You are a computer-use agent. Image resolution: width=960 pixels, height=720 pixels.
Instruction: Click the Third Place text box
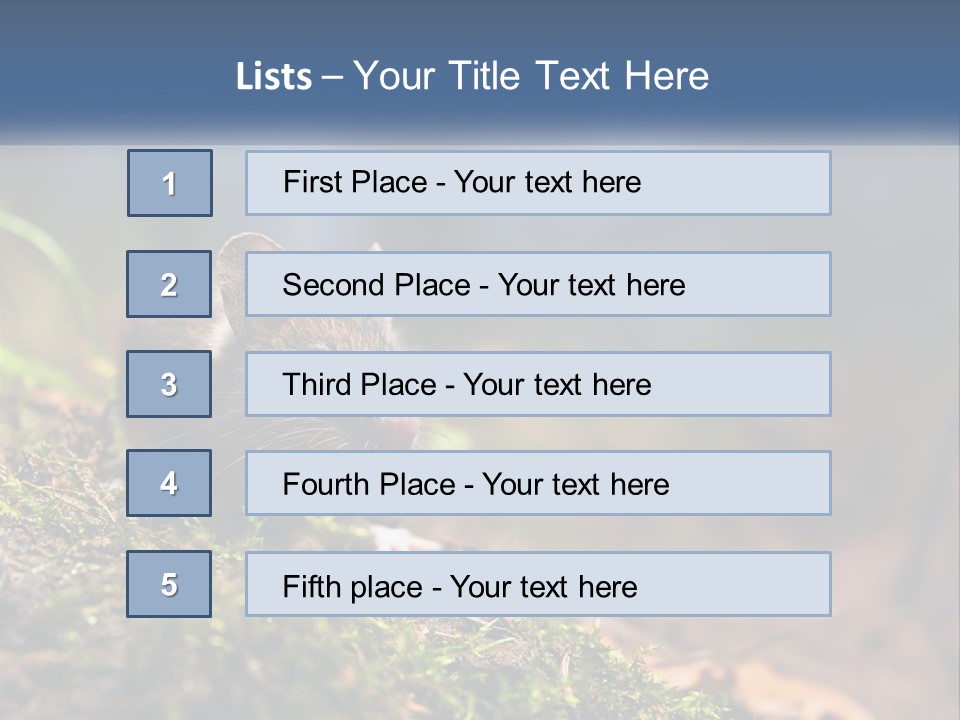click(538, 384)
